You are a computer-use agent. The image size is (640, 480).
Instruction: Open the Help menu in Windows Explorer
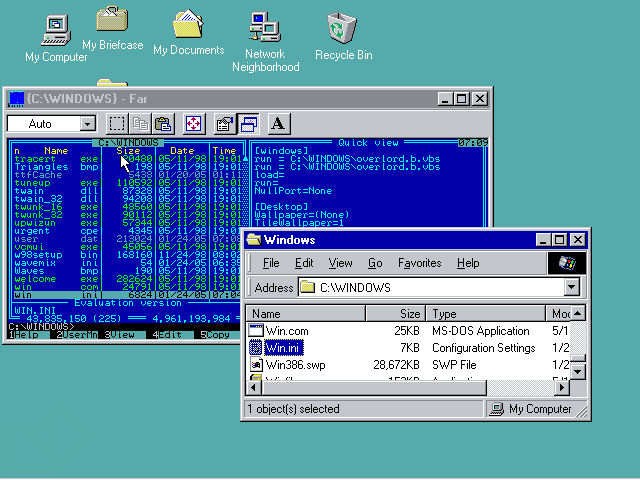(468, 263)
